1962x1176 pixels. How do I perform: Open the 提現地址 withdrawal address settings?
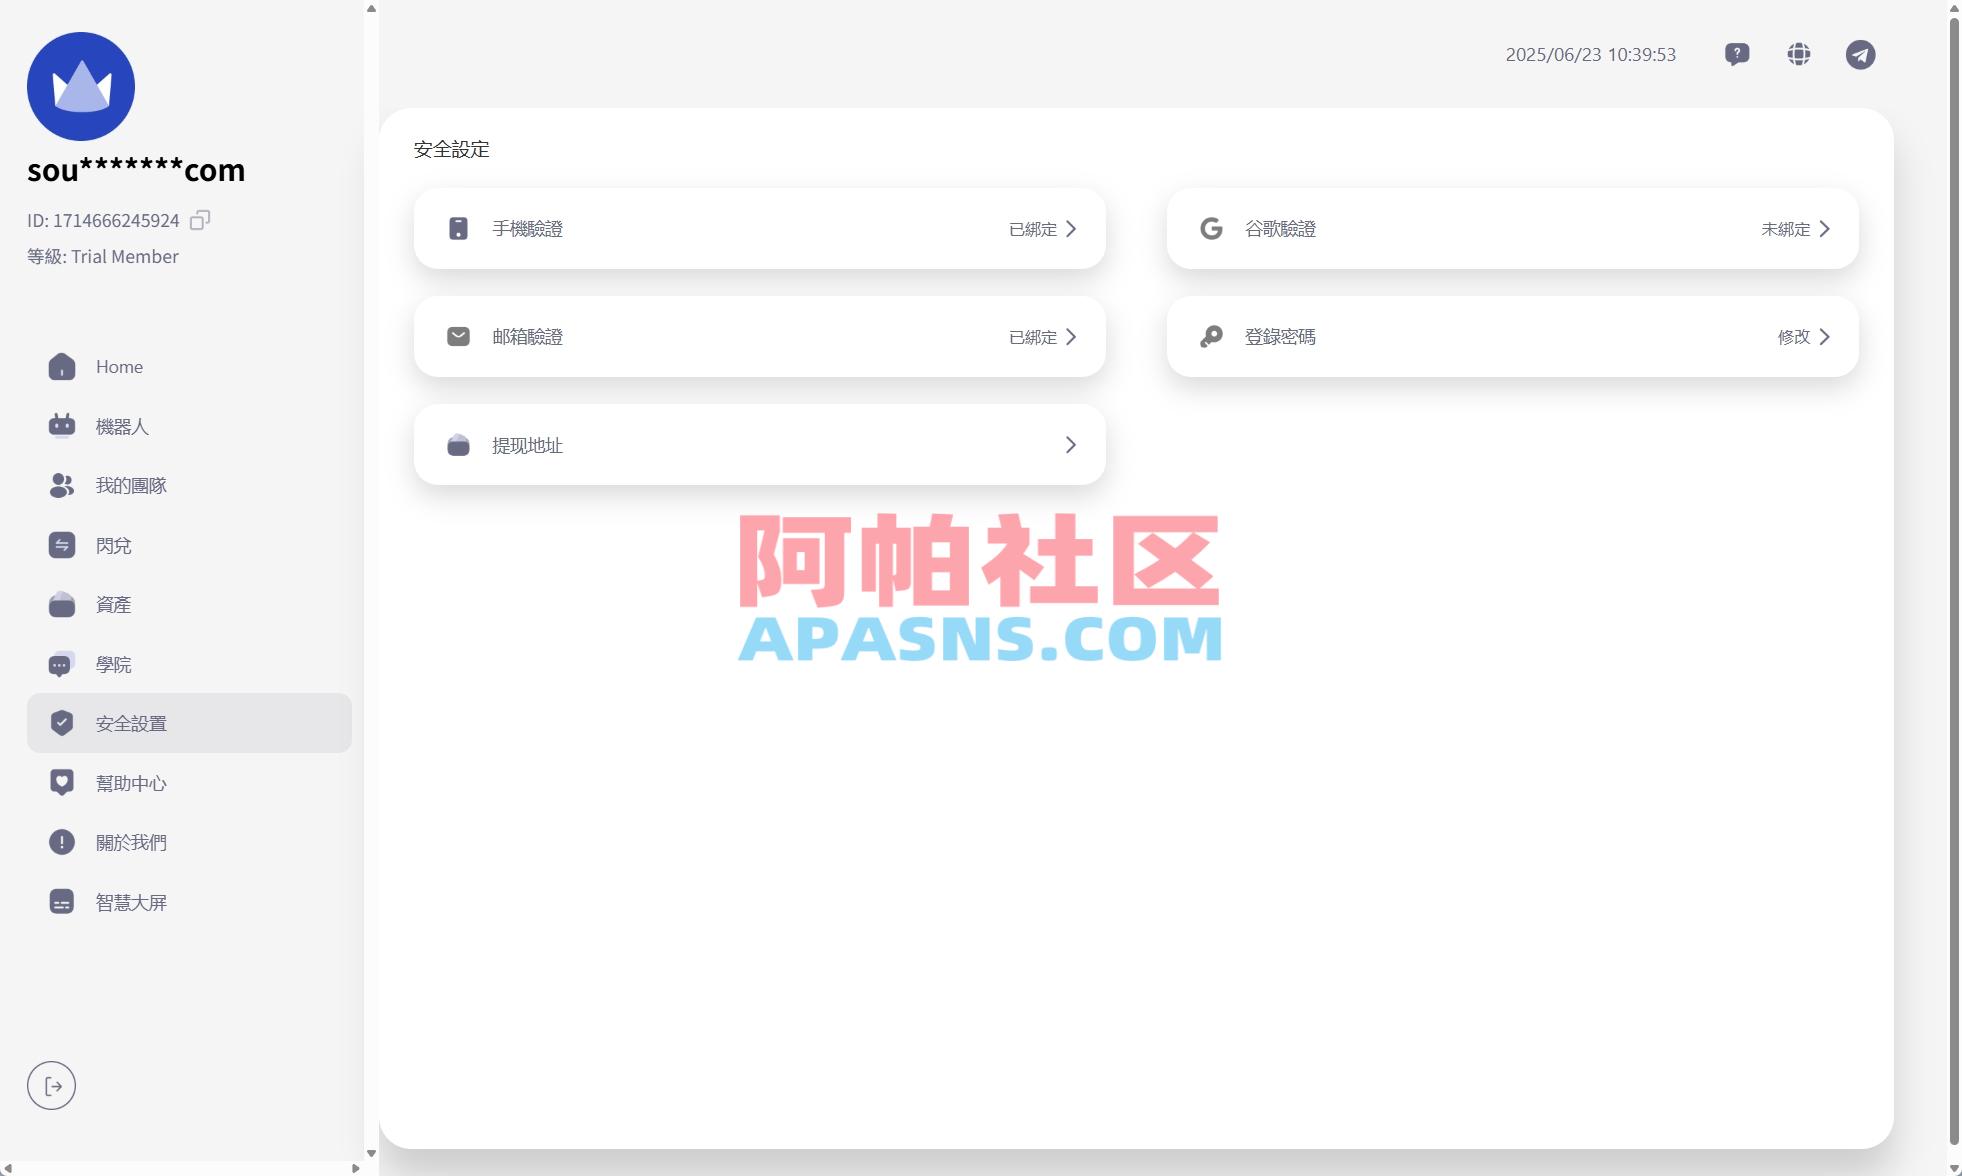coord(758,444)
